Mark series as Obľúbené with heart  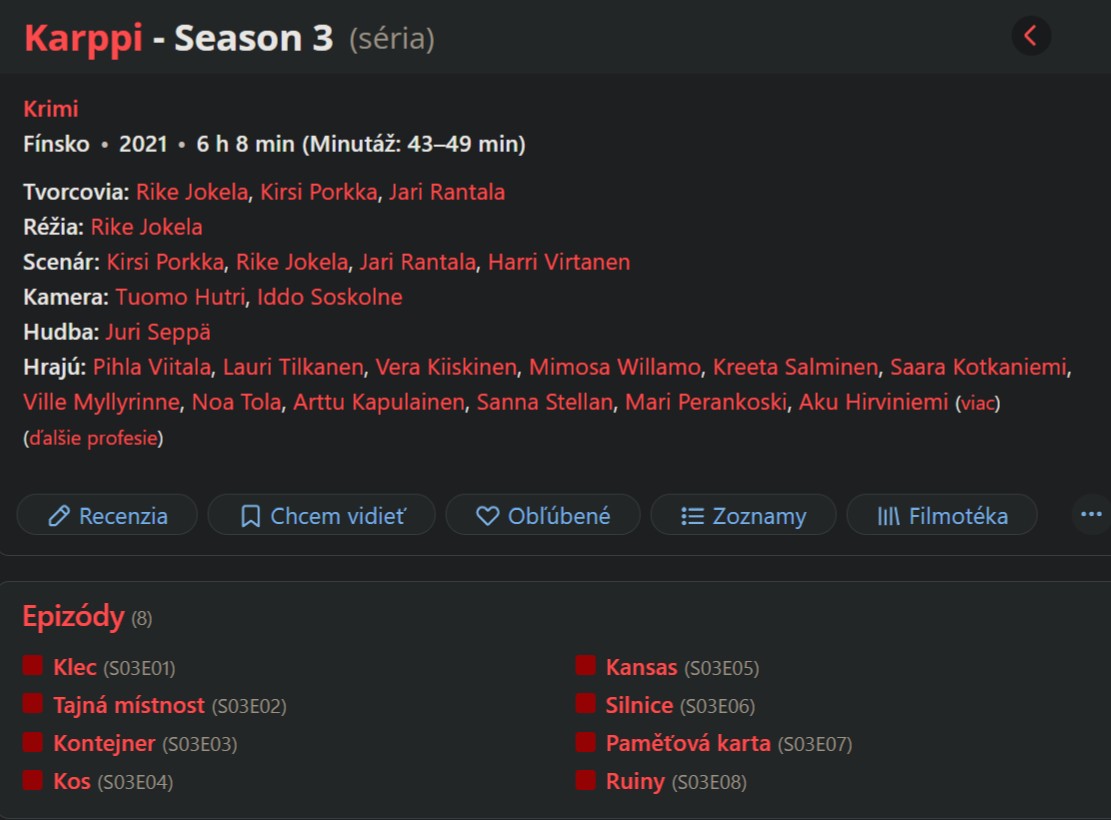pos(543,515)
